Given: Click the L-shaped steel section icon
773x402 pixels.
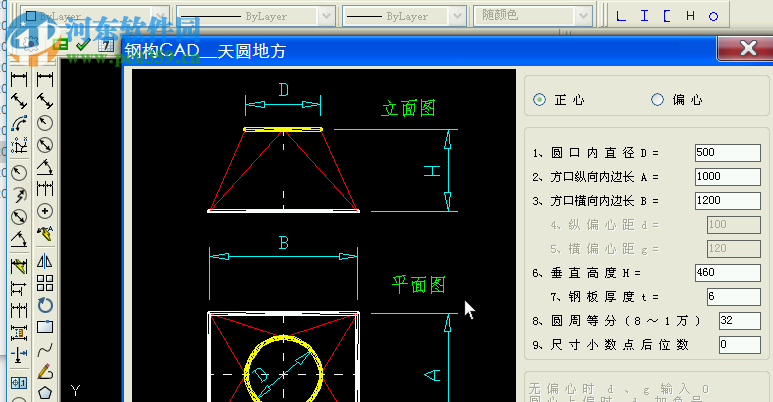Looking at the screenshot, I should (x=622, y=16).
